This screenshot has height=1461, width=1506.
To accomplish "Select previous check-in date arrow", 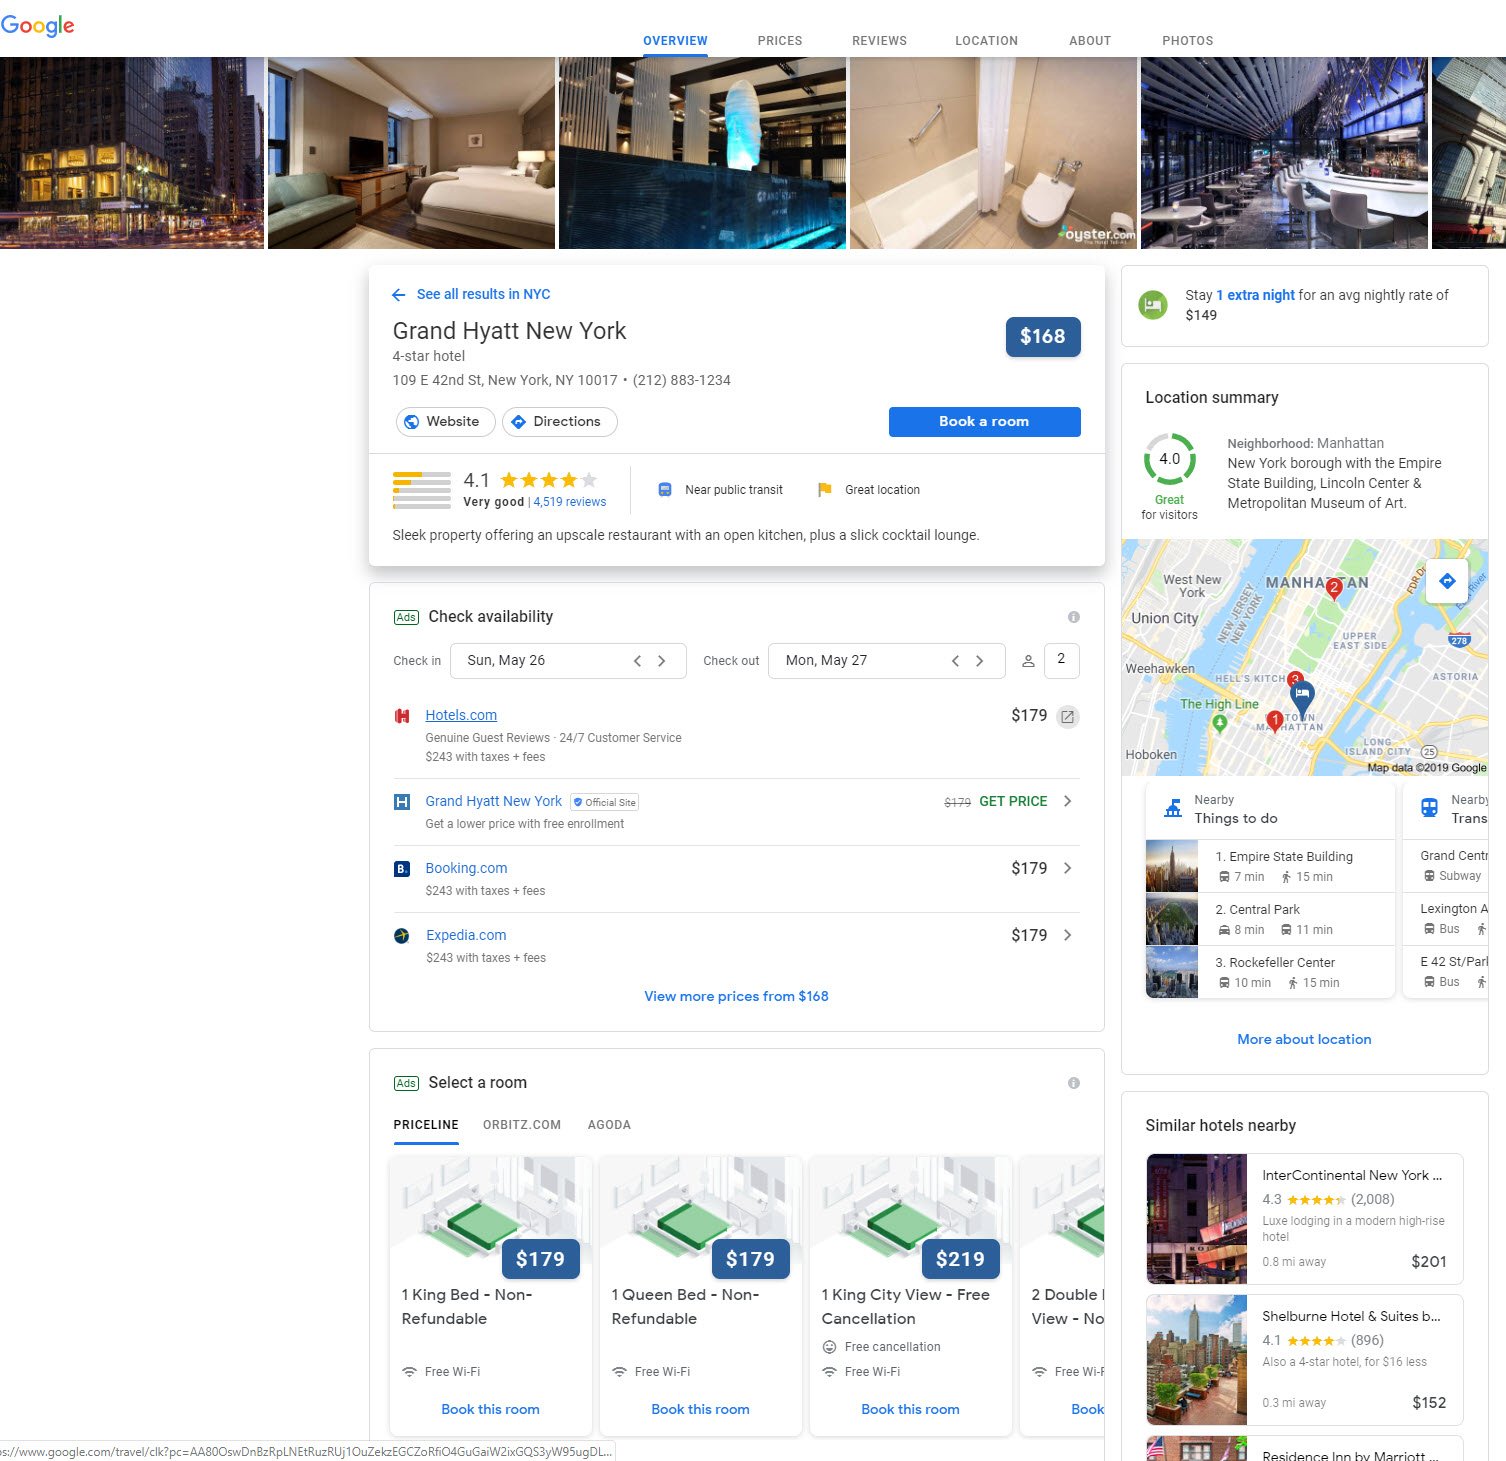I will click(638, 661).
